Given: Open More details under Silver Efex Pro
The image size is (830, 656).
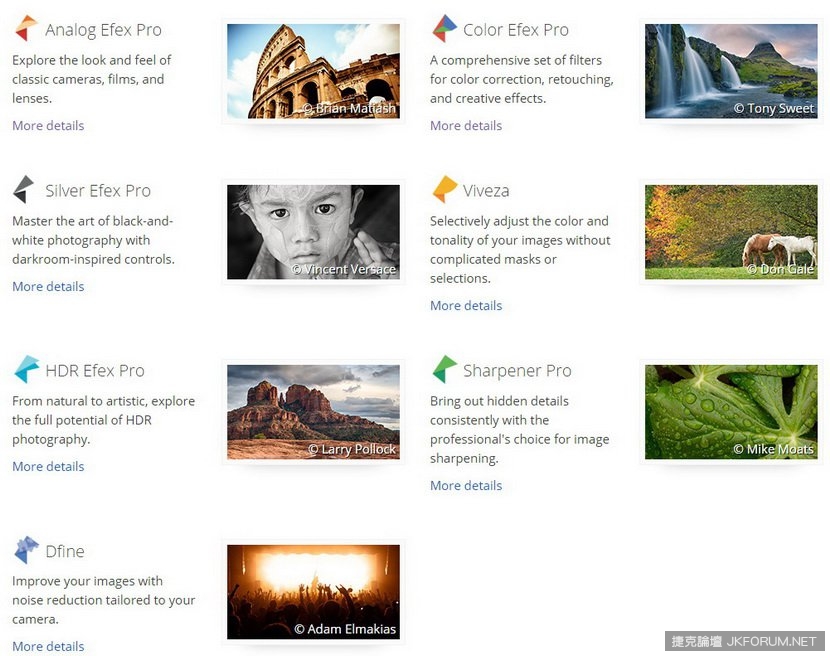Looking at the screenshot, I should pos(48,286).
